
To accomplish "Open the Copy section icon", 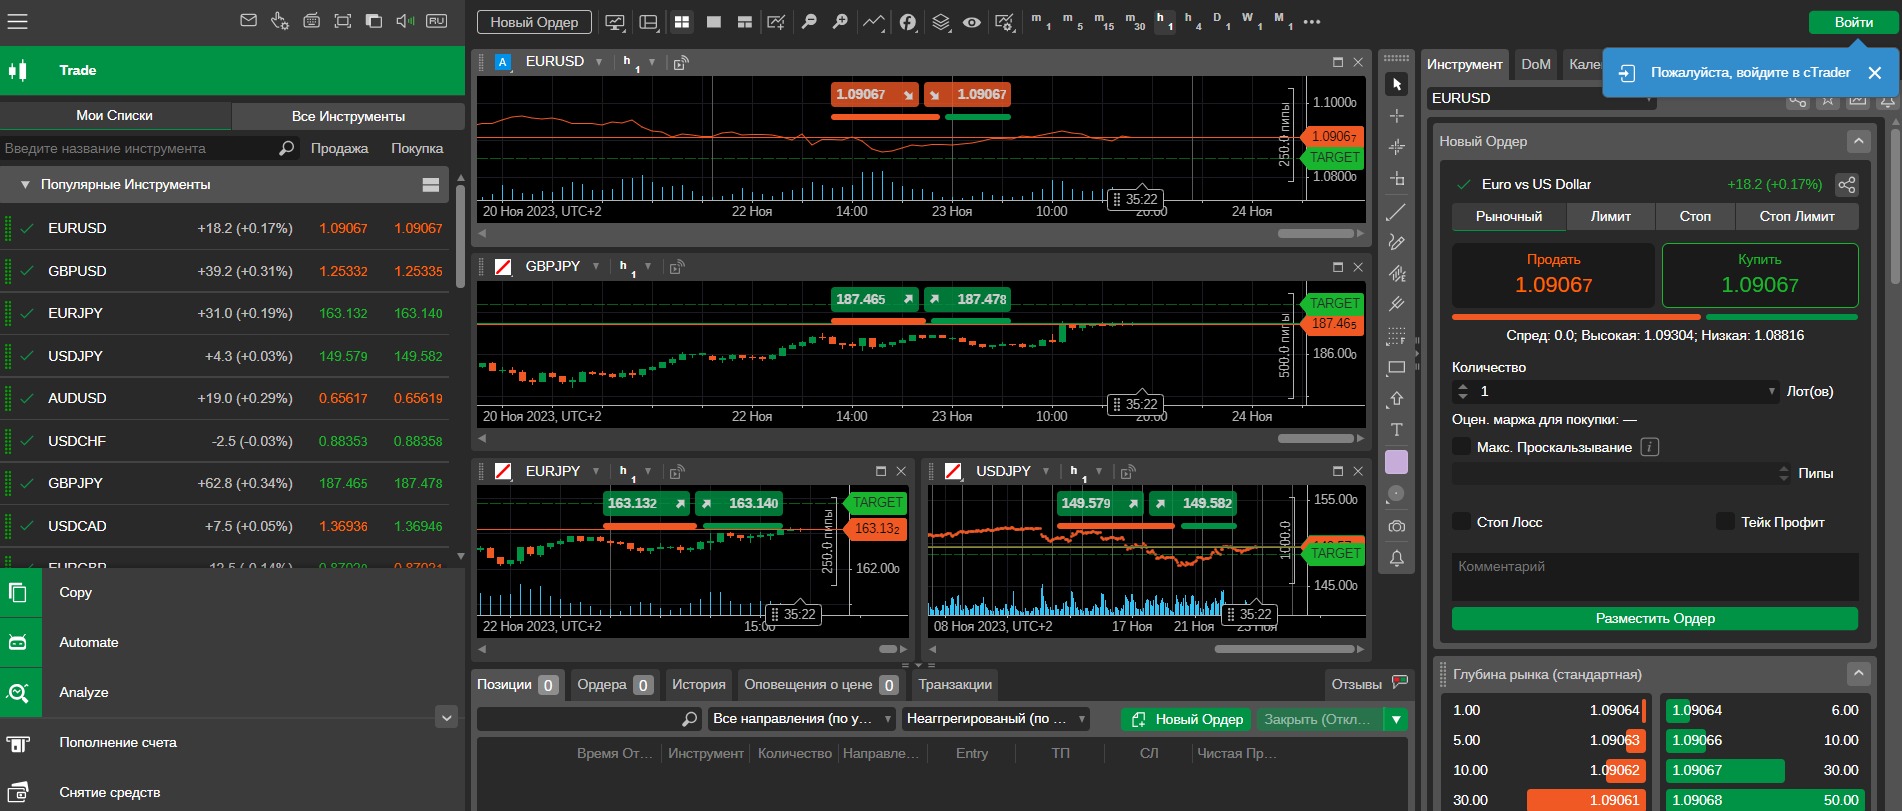I will [18, 593].
